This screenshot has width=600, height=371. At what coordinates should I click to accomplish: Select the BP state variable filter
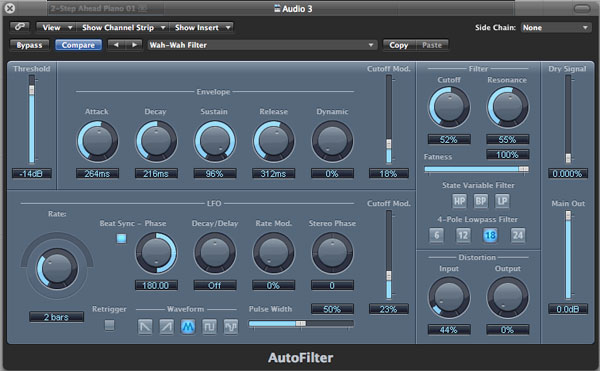point(481,201)
